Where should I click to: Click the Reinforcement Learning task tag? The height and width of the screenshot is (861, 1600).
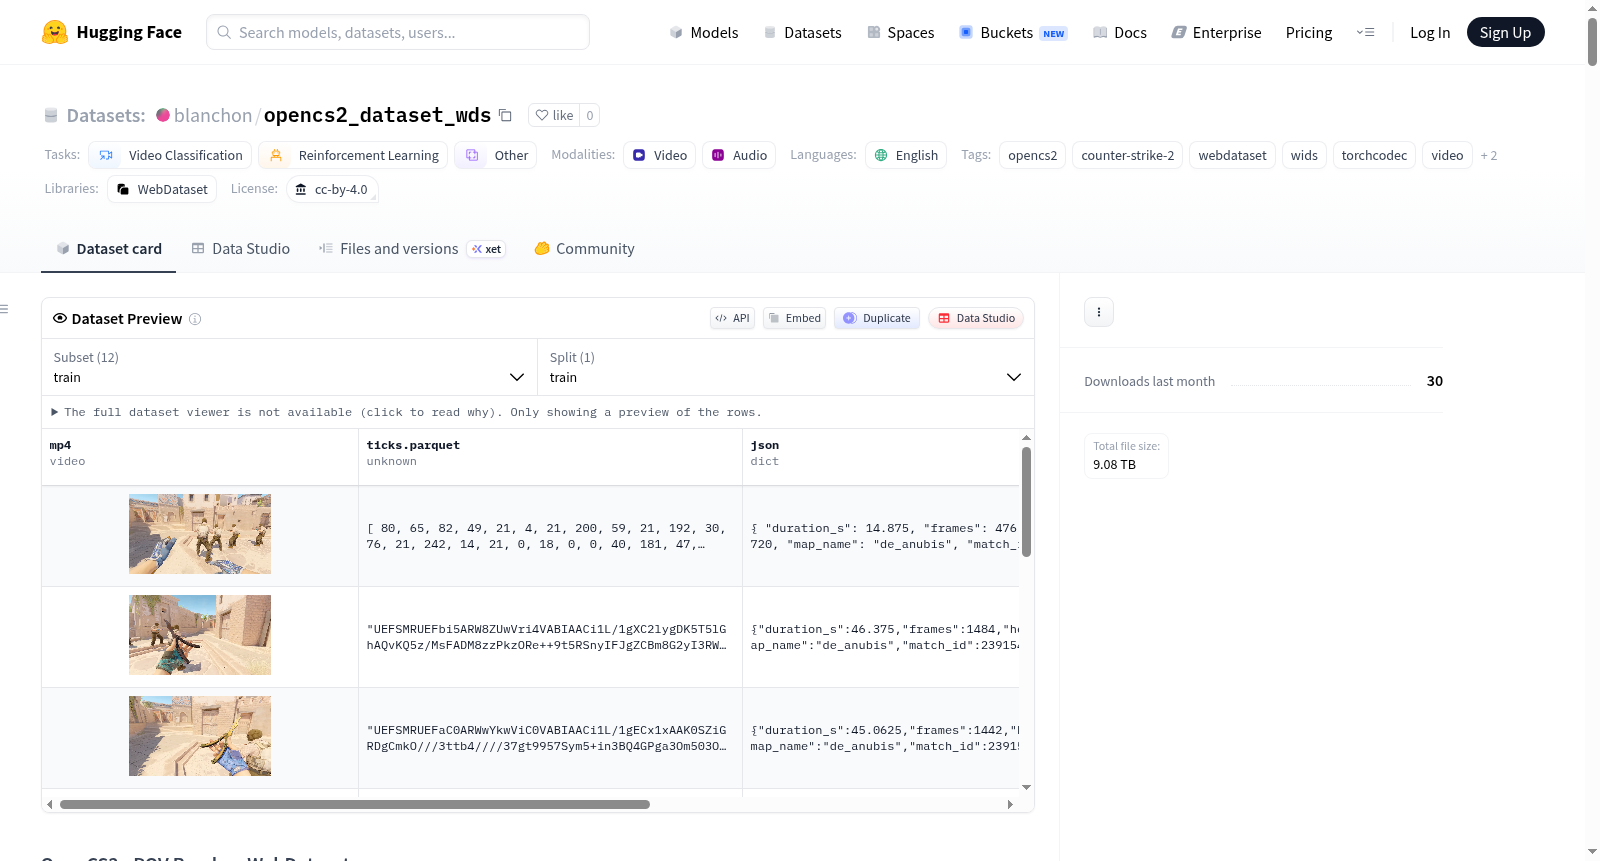pyautogui.click(x=354, y=155)
